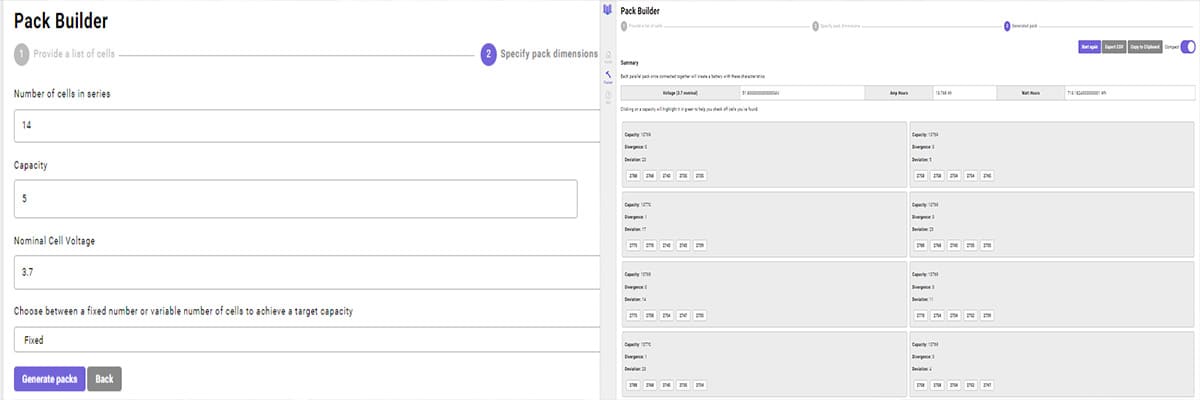Click the step 1 circle in right panel
This screenshot has width=1200, height=400.
(625, 26)
